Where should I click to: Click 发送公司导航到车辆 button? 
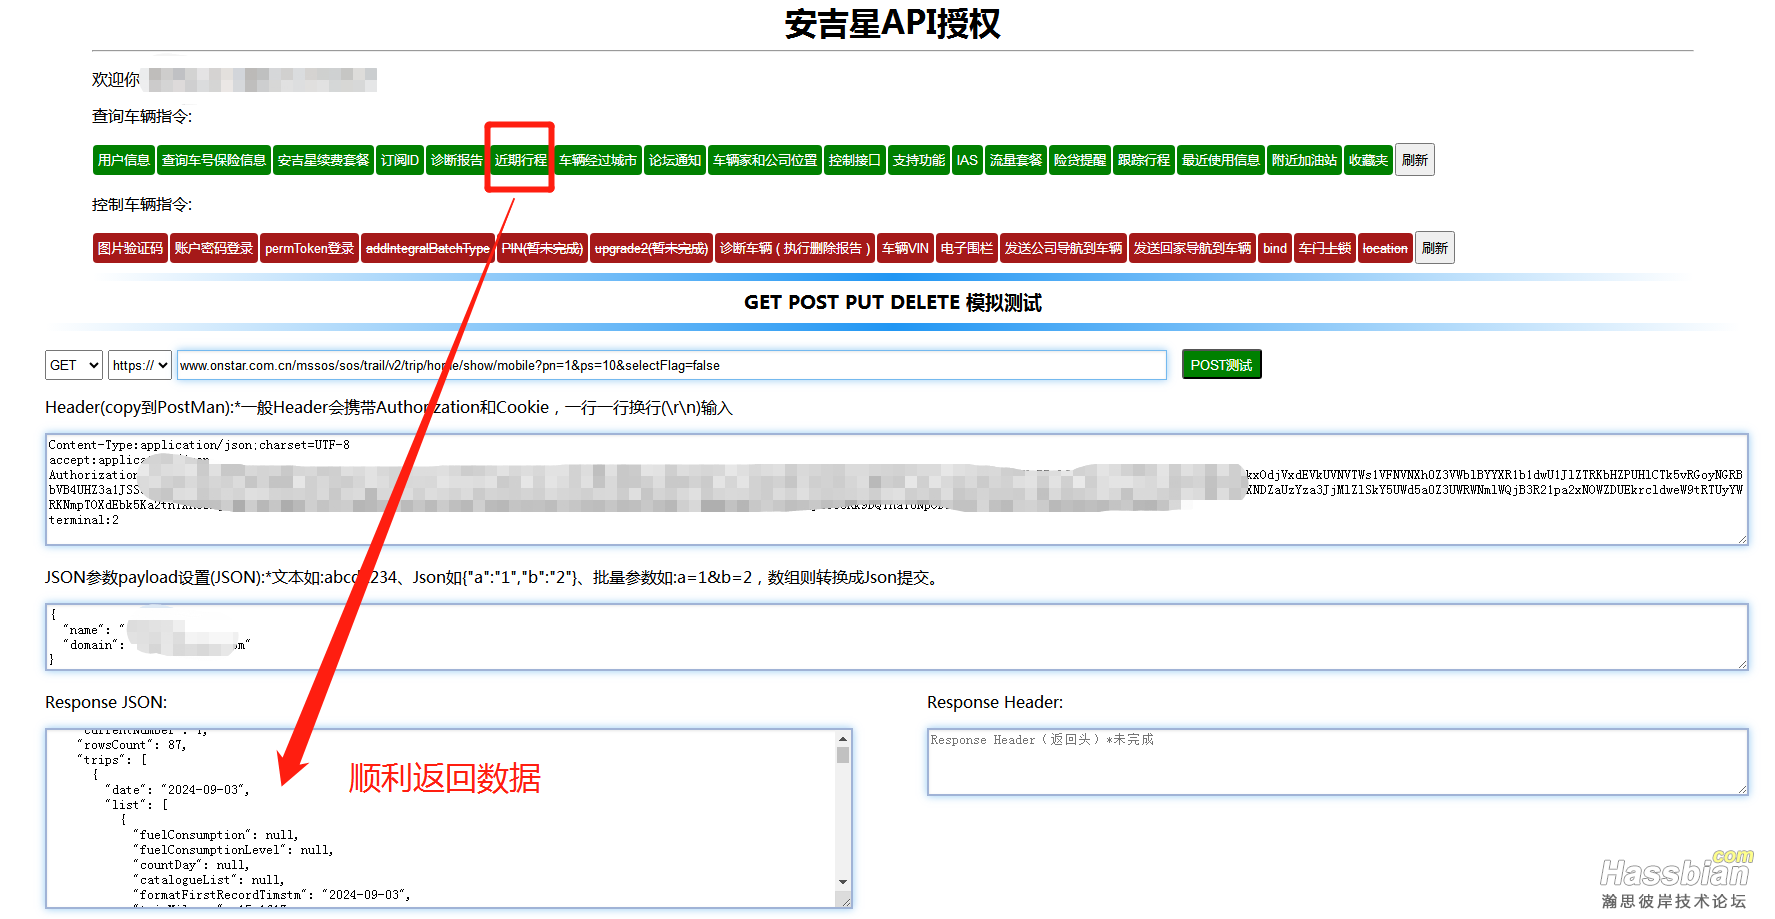tap(1063, 248)
